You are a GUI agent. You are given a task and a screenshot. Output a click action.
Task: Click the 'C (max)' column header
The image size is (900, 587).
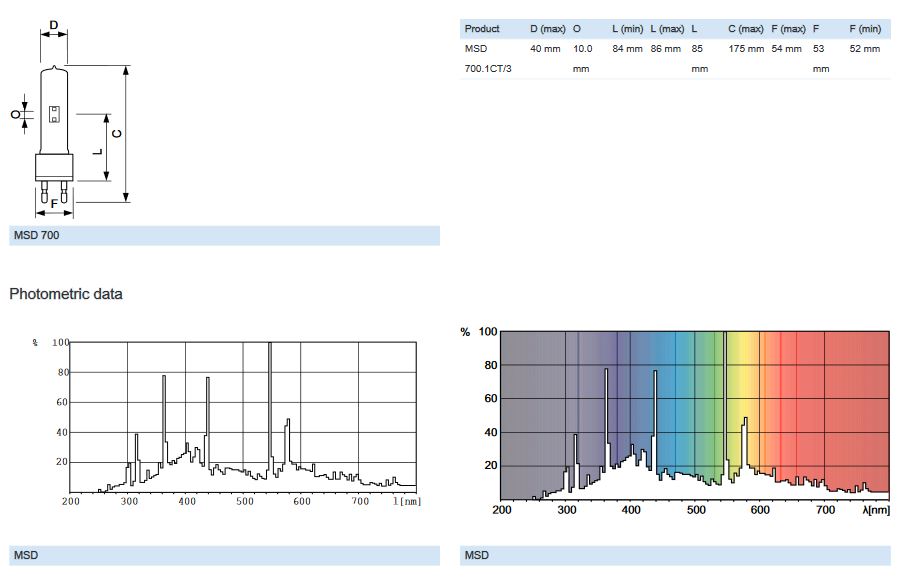(x=746, y=29)
